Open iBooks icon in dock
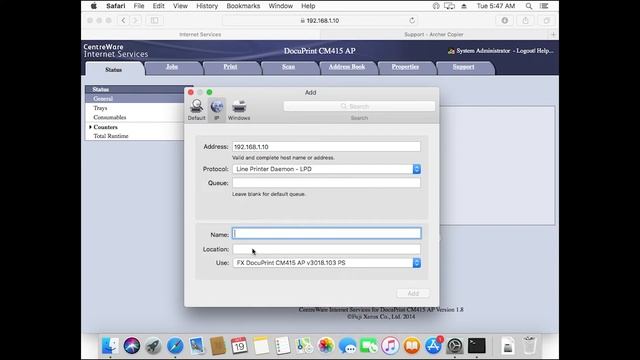The height and width of the screenshot is (360, 640). click(x=412, y=346)
